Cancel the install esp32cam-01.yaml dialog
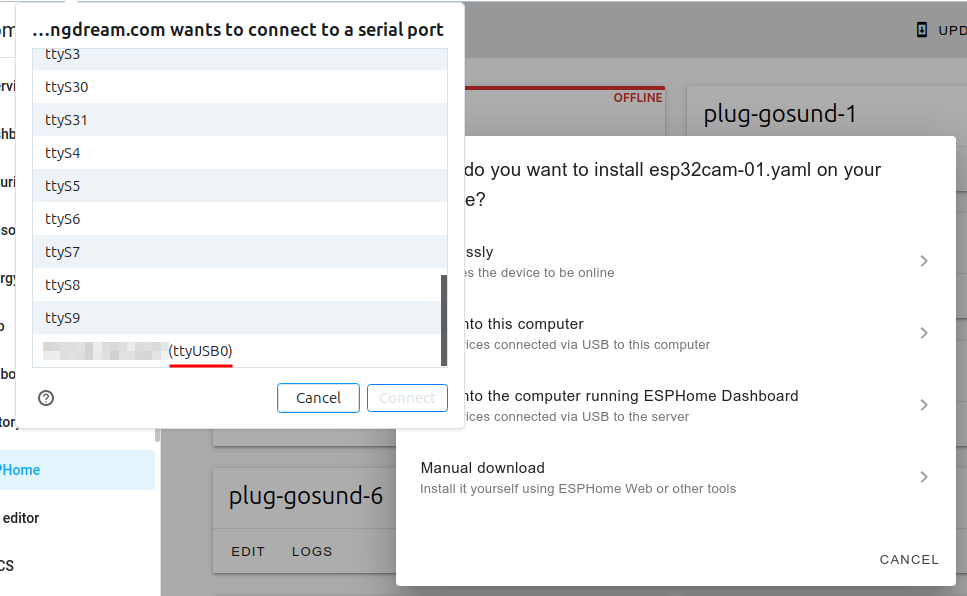The width and height of the screenshot is (967, 596). pos(908,560)
